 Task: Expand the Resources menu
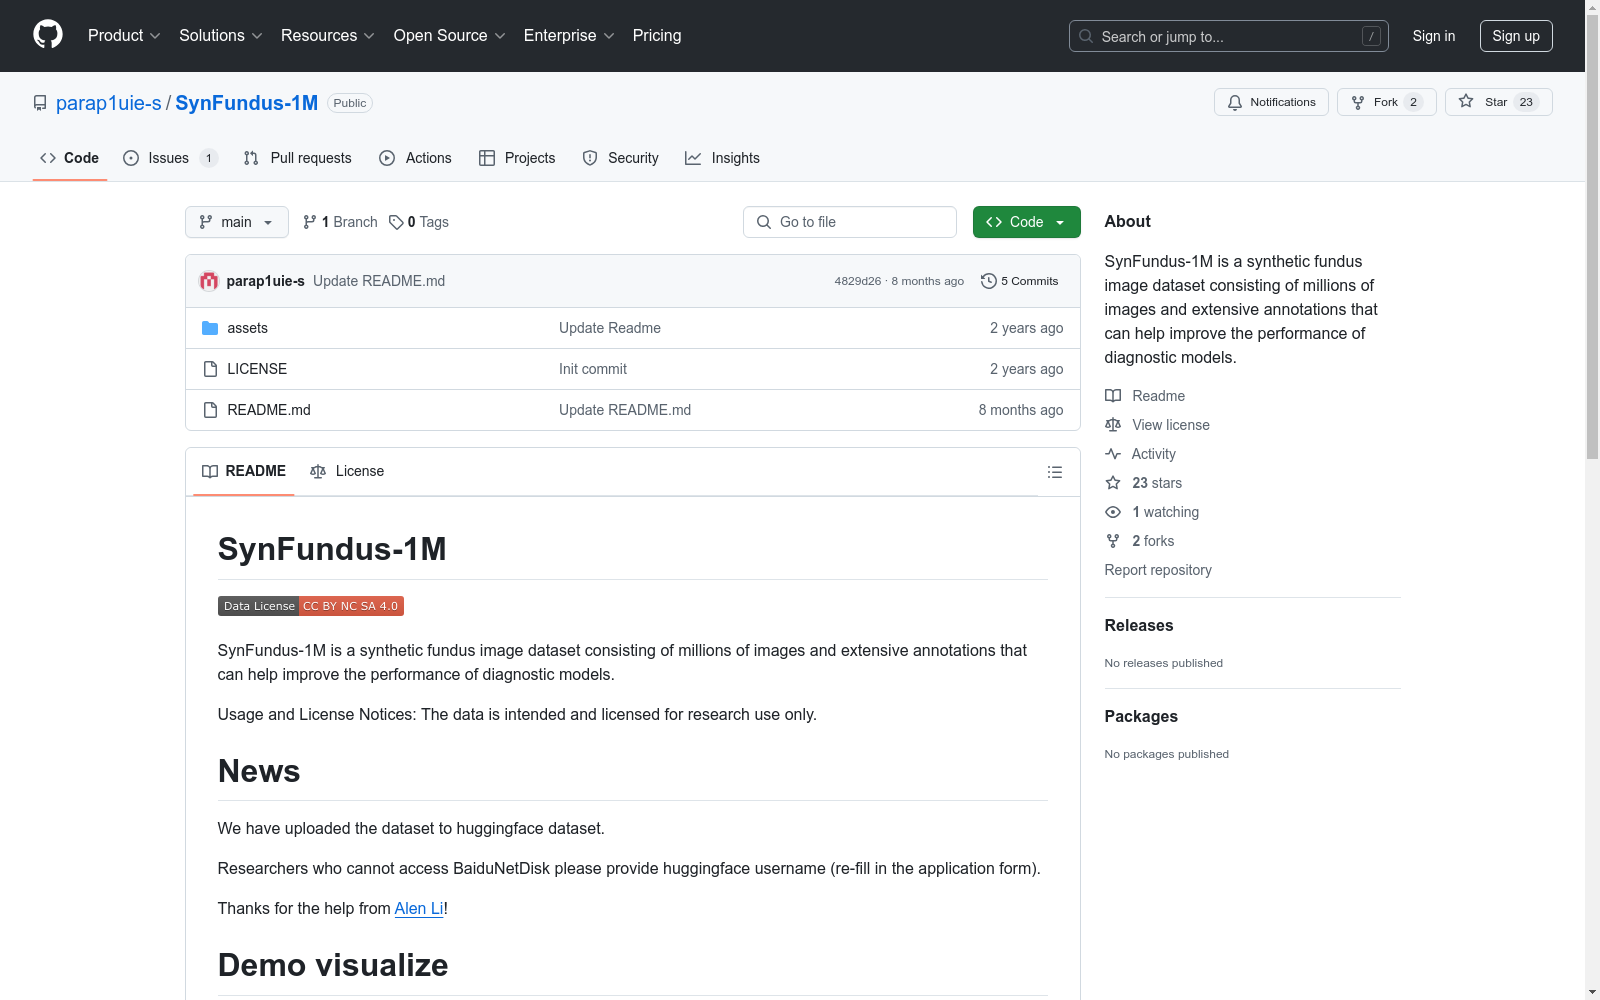coord(328,35)
